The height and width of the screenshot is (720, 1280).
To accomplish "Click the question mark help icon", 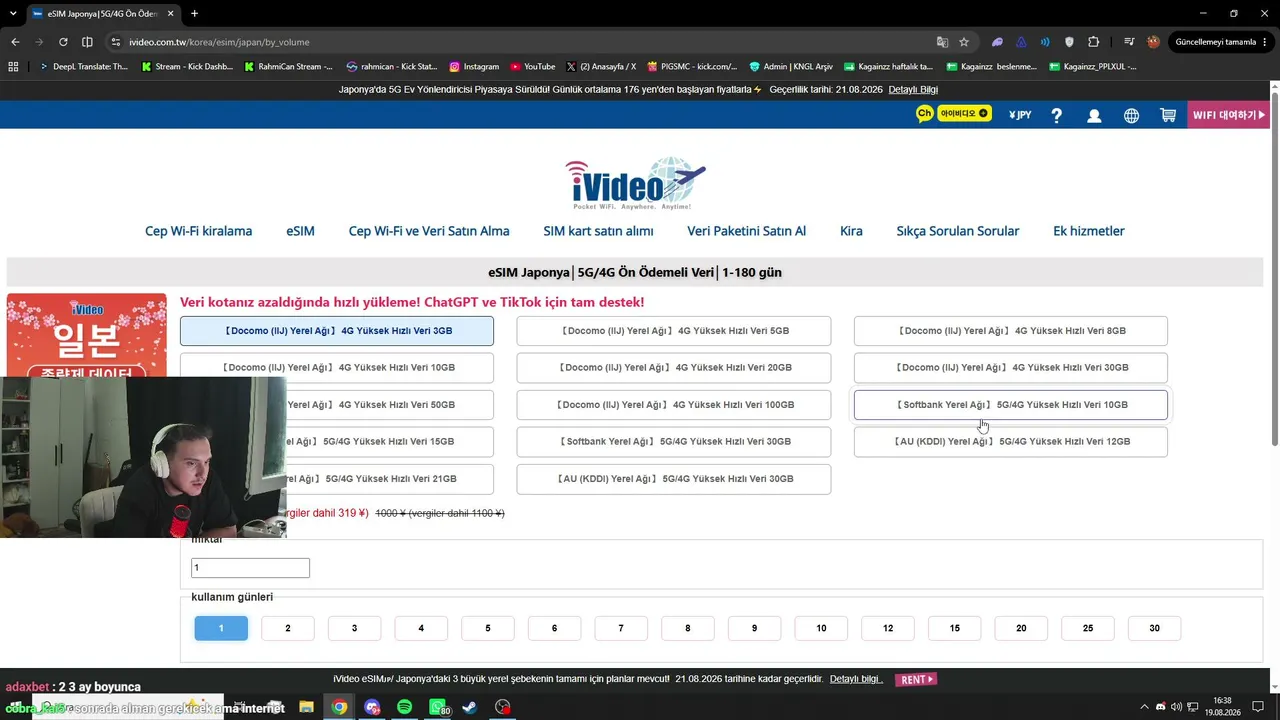I will 1056,115.
